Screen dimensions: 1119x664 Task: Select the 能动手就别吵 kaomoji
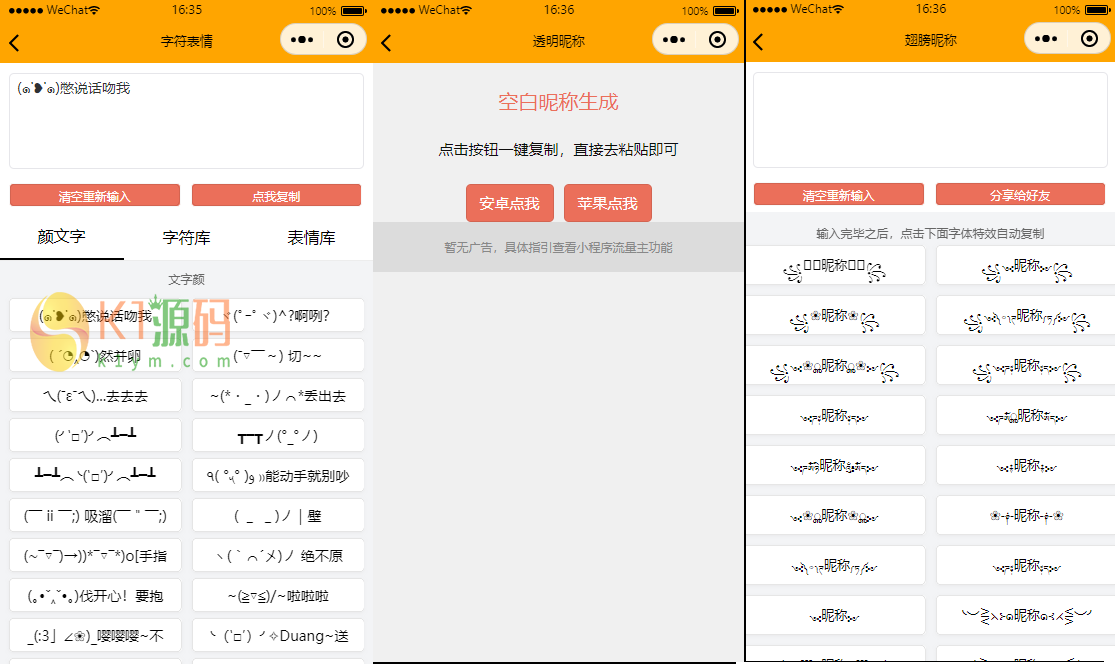(x=278, y=476)
